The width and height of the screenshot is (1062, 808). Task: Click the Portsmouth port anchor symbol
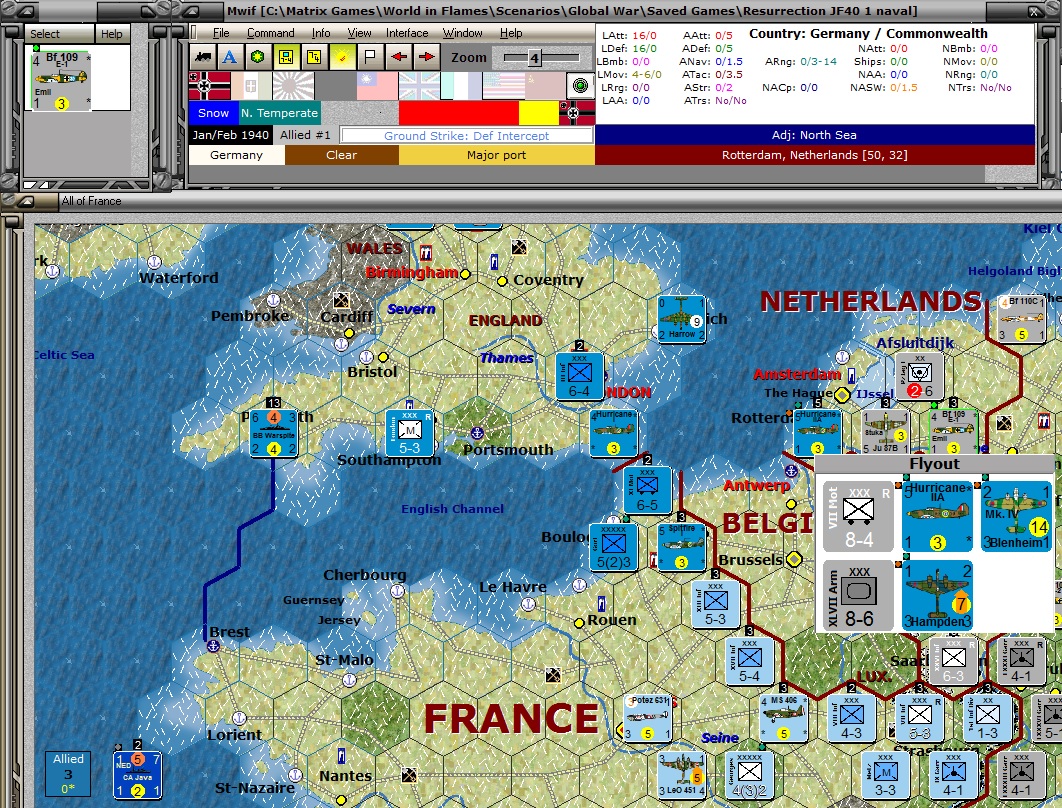pyautogui.click(x=477, y=433)
